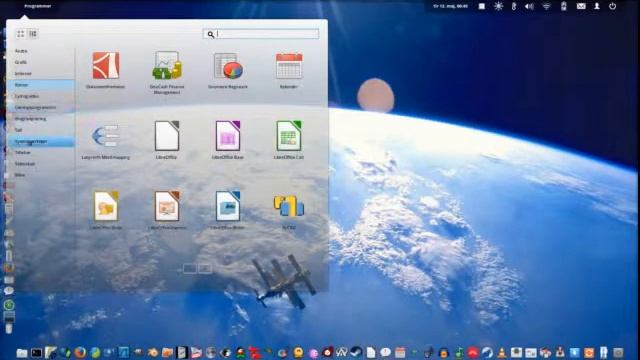
Task: Select the Systemverktøy category
Action: (x=40, y=141)
